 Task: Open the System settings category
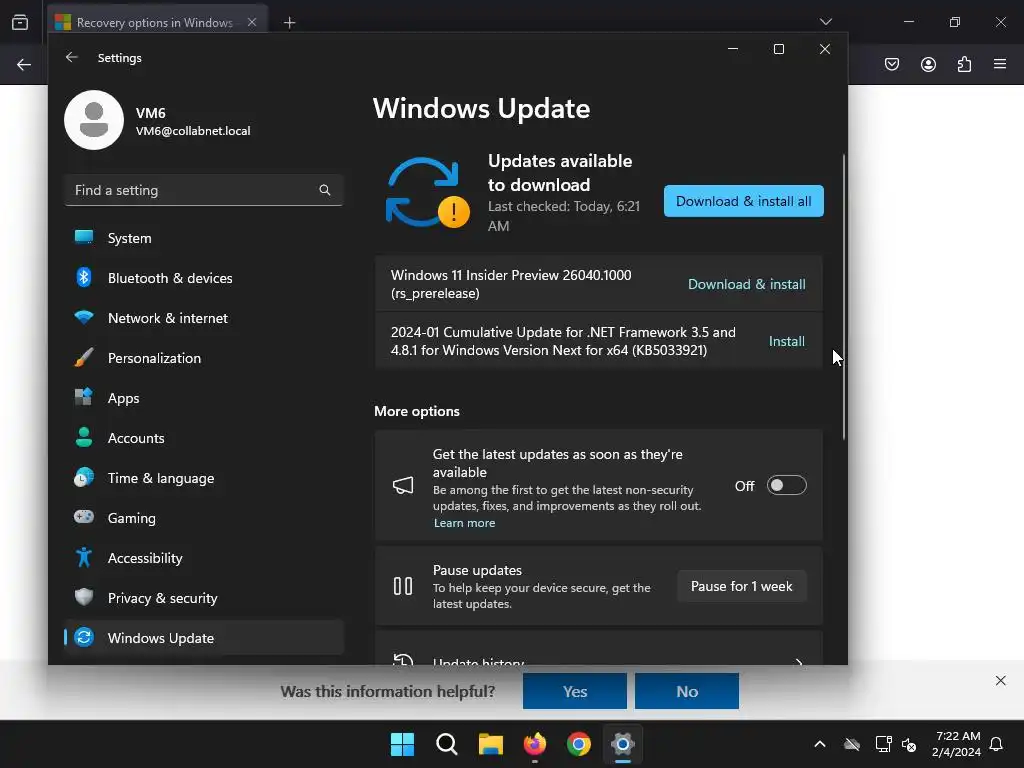point(204,238)
